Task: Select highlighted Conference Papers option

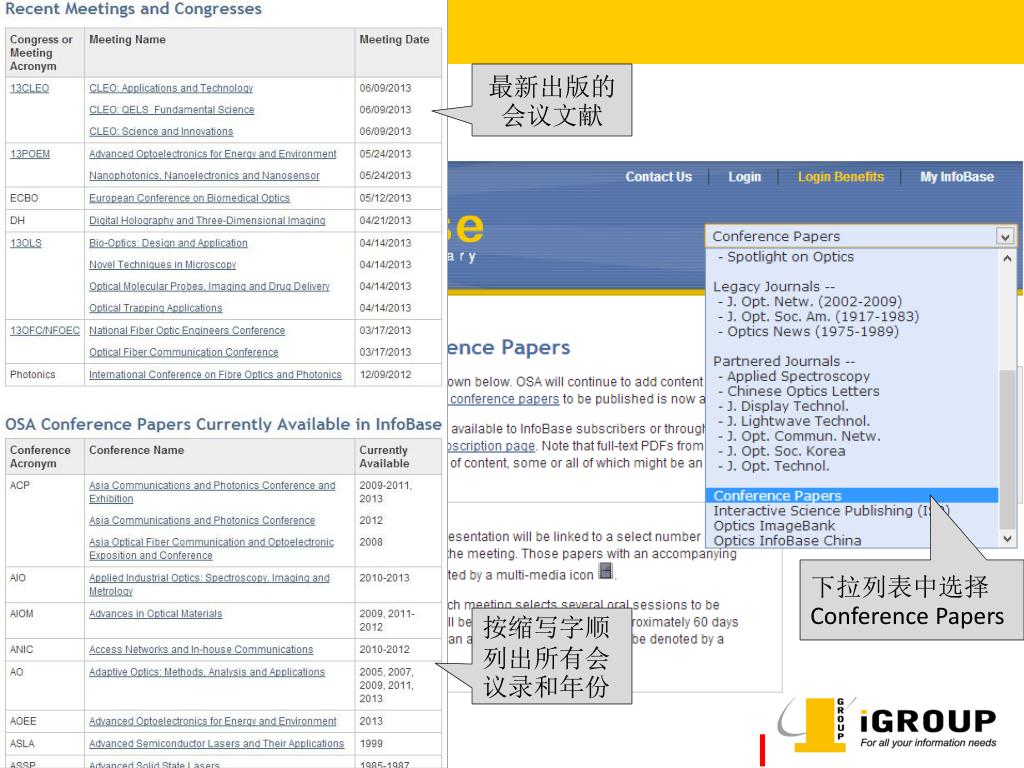Action: [852, 496]
